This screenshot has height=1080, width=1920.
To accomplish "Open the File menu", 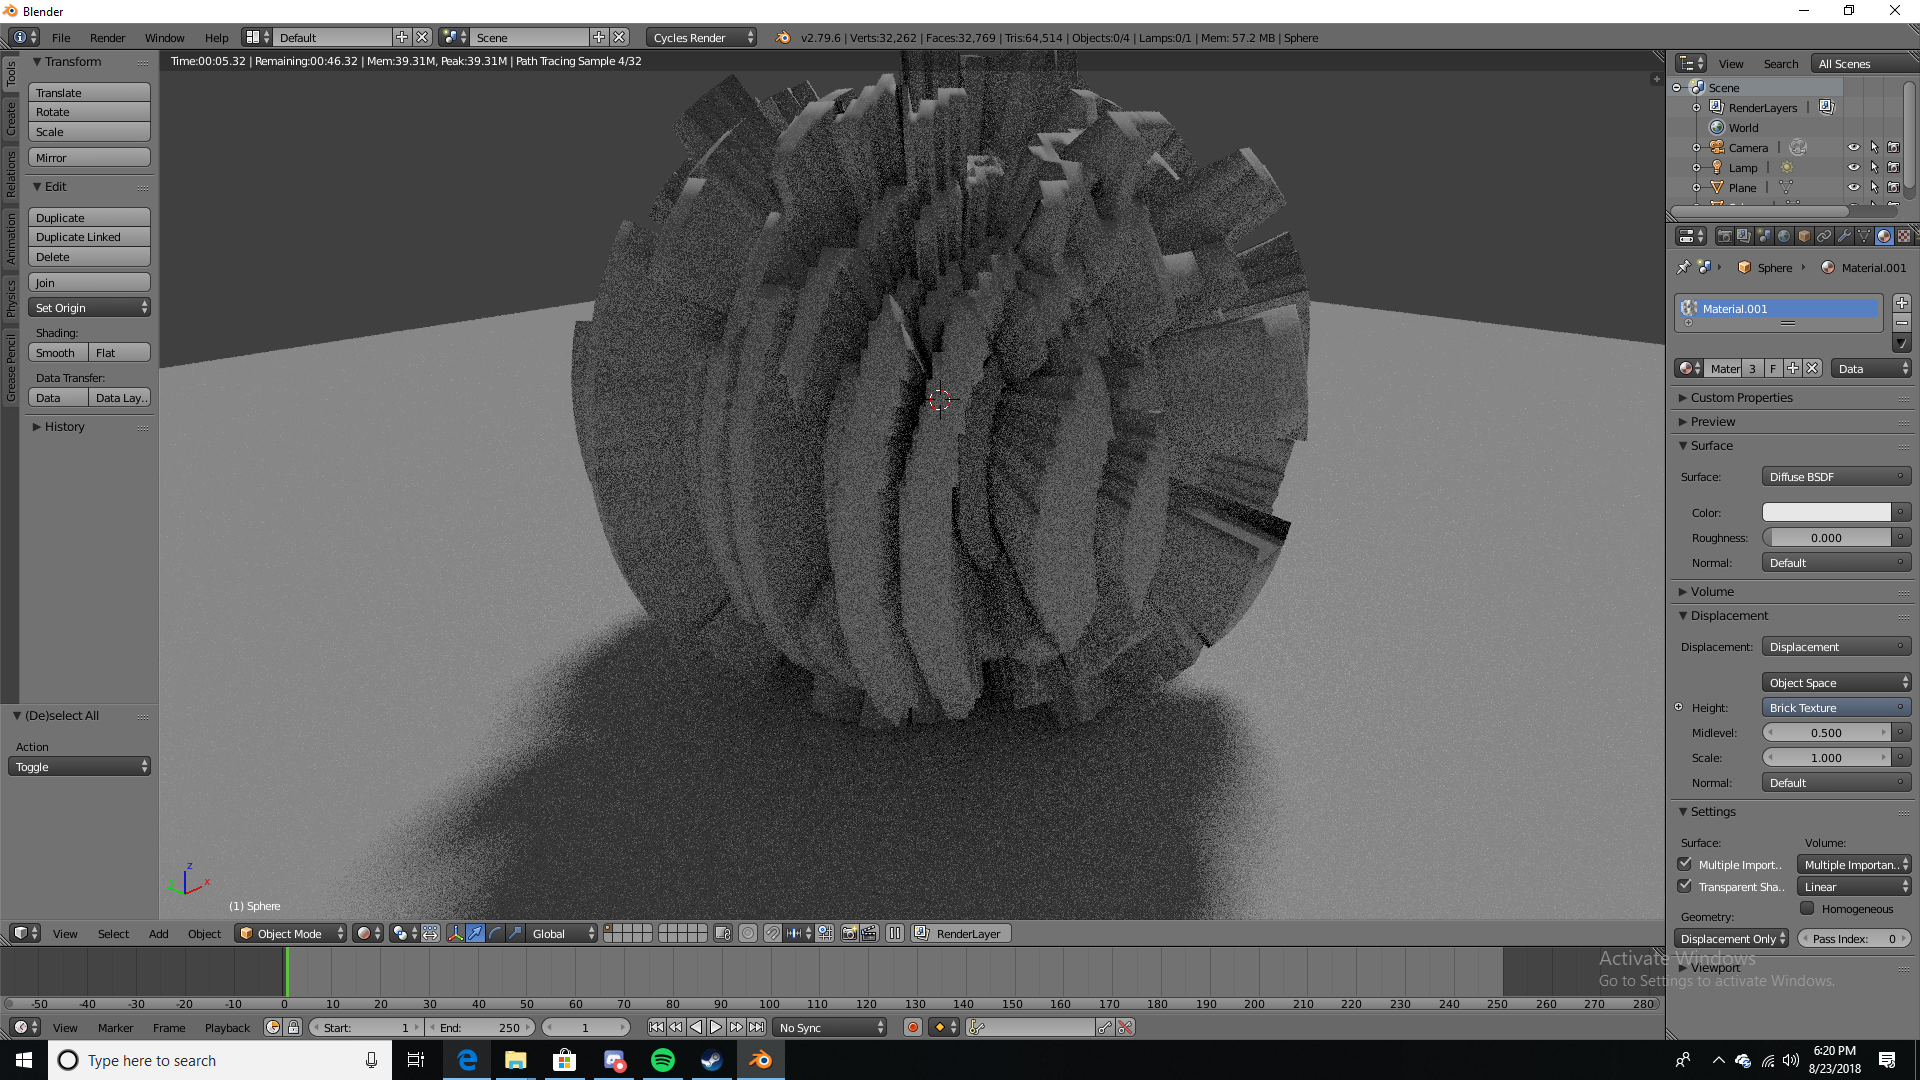I will pos(61,37).
